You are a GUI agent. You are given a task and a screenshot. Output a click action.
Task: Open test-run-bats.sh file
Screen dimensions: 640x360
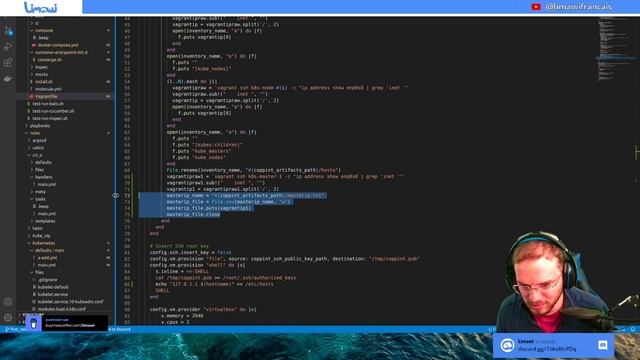[x=48, y=104]
